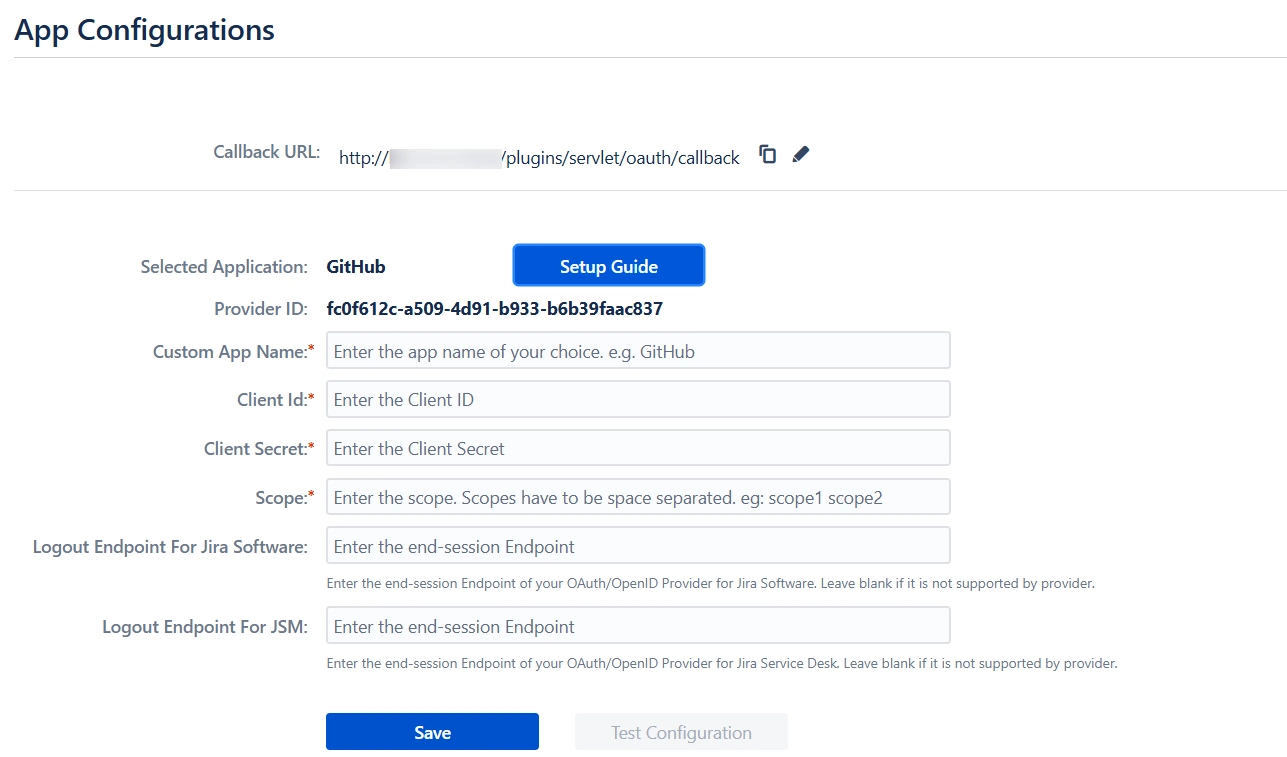Select the Provider ID value text
1287x757 pixels.
coord(495,308)
